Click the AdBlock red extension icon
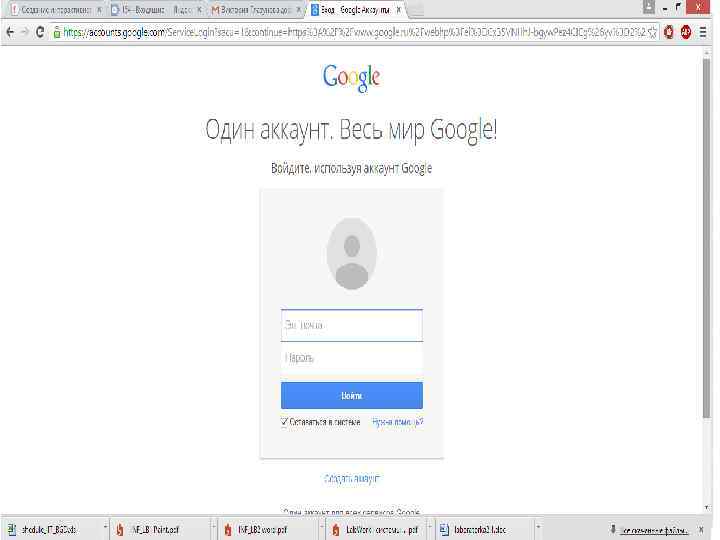The image size is (720, 540). pos(686,32)
